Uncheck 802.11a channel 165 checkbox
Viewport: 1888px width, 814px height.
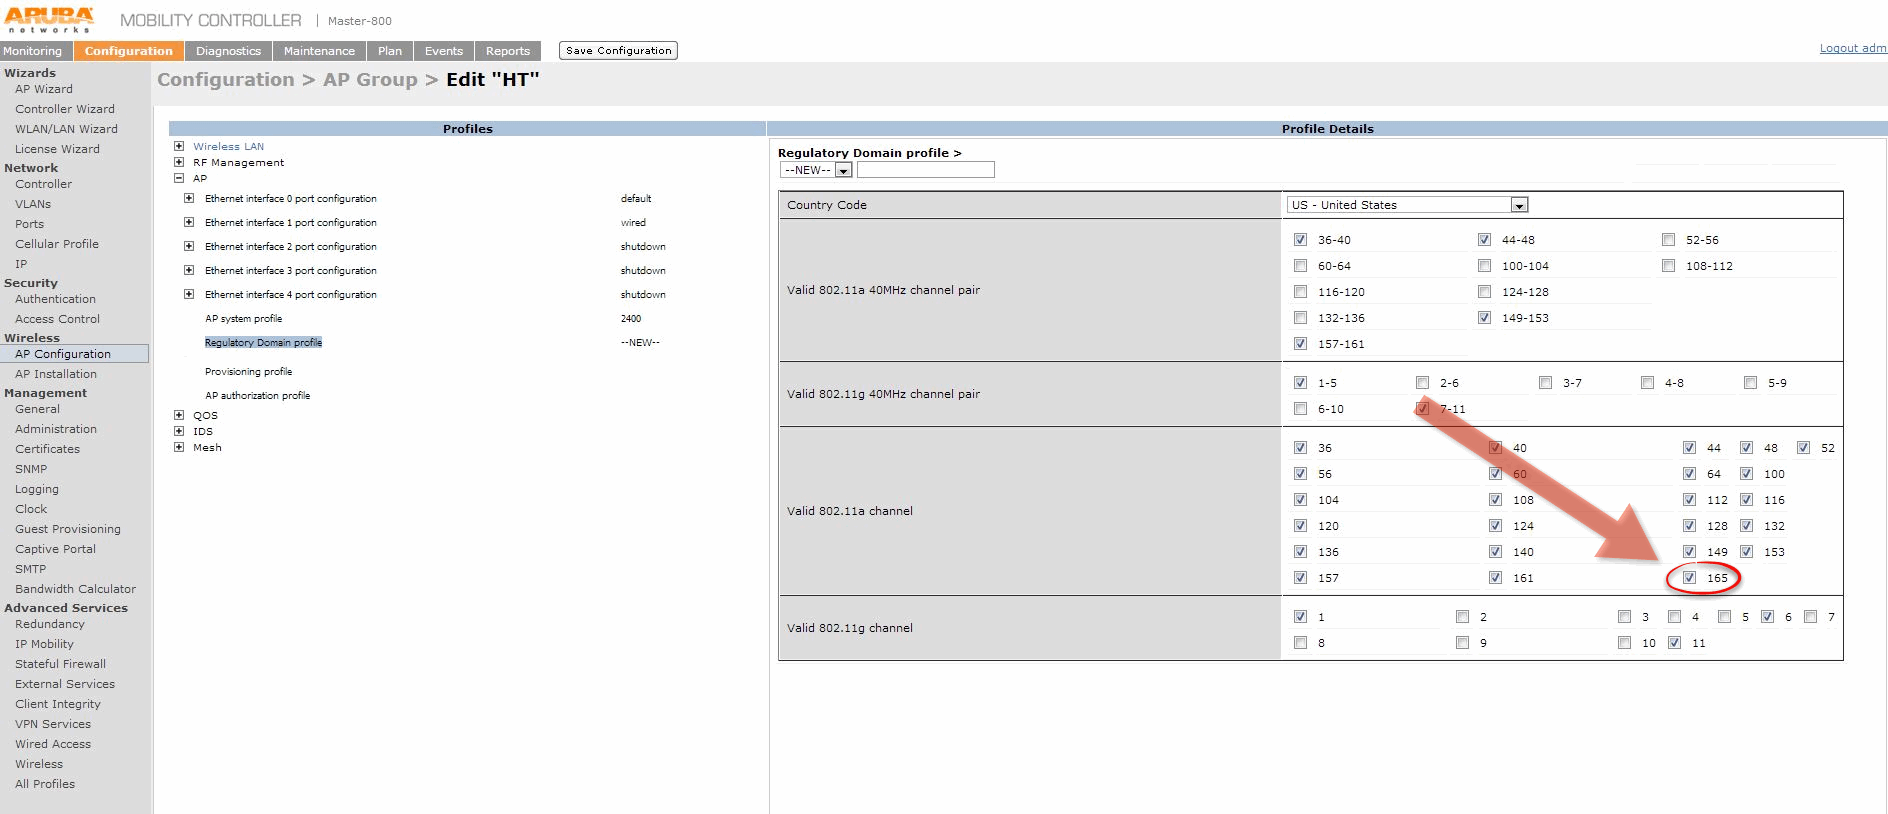click(x=1689, y=577)
